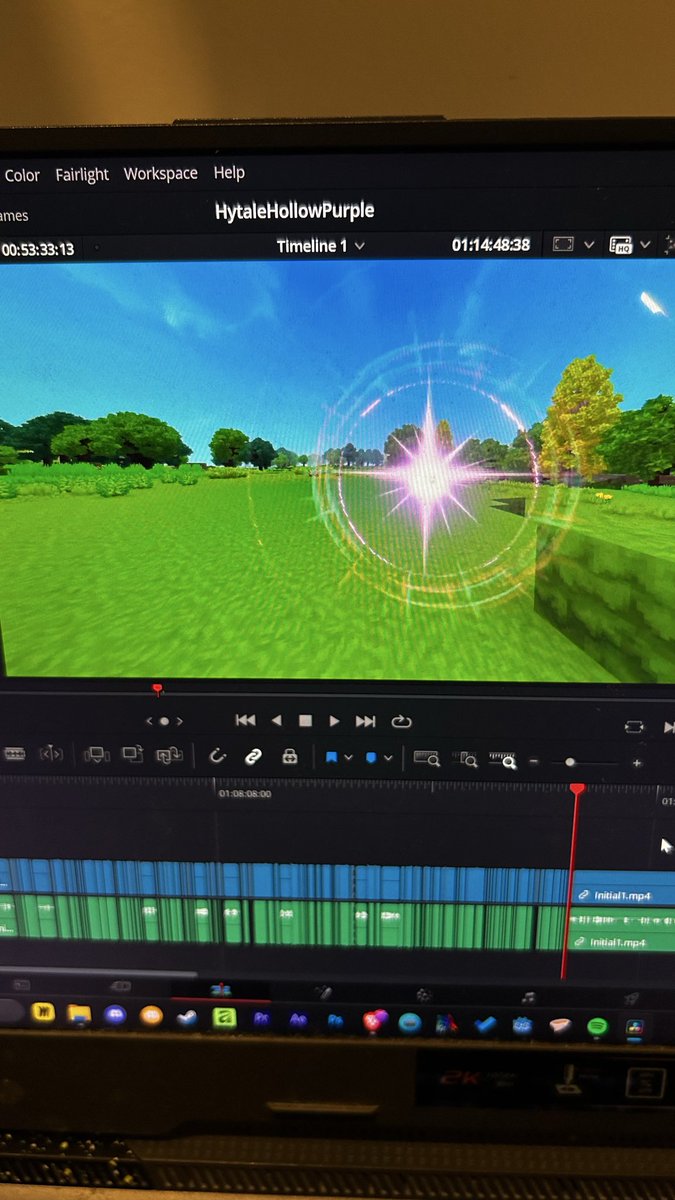Click DaVinci Resolve icon in the taskbar
This screenshot has width=675, height=1200.
[634, 1027]
